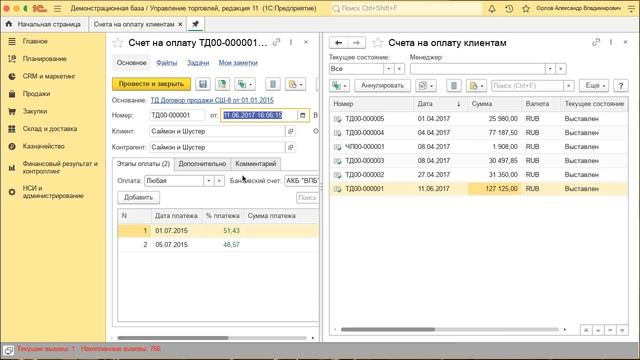640x360 pixels.
Task: Open Мои заметки link
Action: tap(238, 63)
